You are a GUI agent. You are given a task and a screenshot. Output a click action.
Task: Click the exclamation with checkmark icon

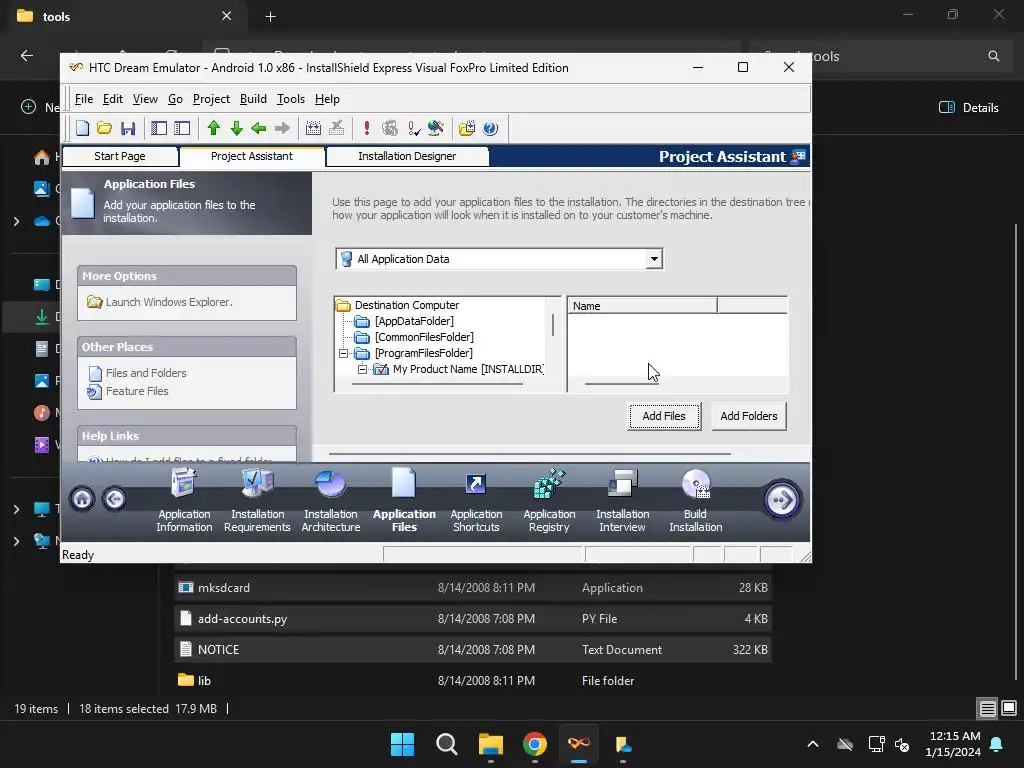coord(413,128)
